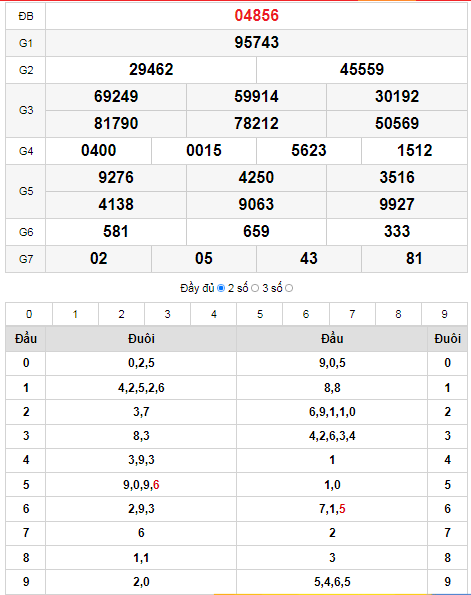Click the special prize number 04856
471x595 pixels.
pos(257,16)
